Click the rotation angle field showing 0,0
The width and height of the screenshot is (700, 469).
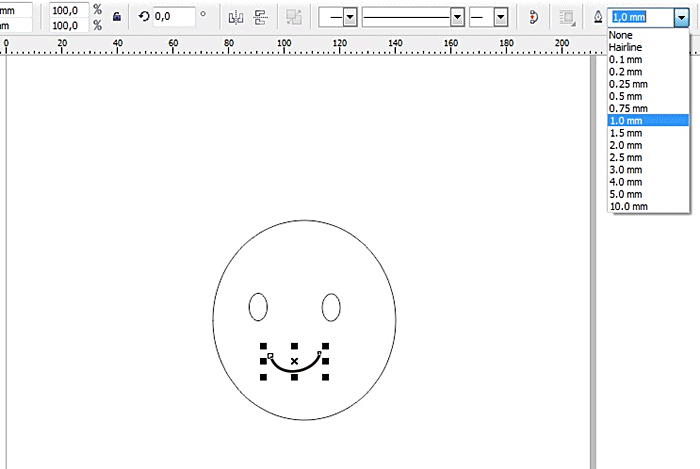coord(174,17)
